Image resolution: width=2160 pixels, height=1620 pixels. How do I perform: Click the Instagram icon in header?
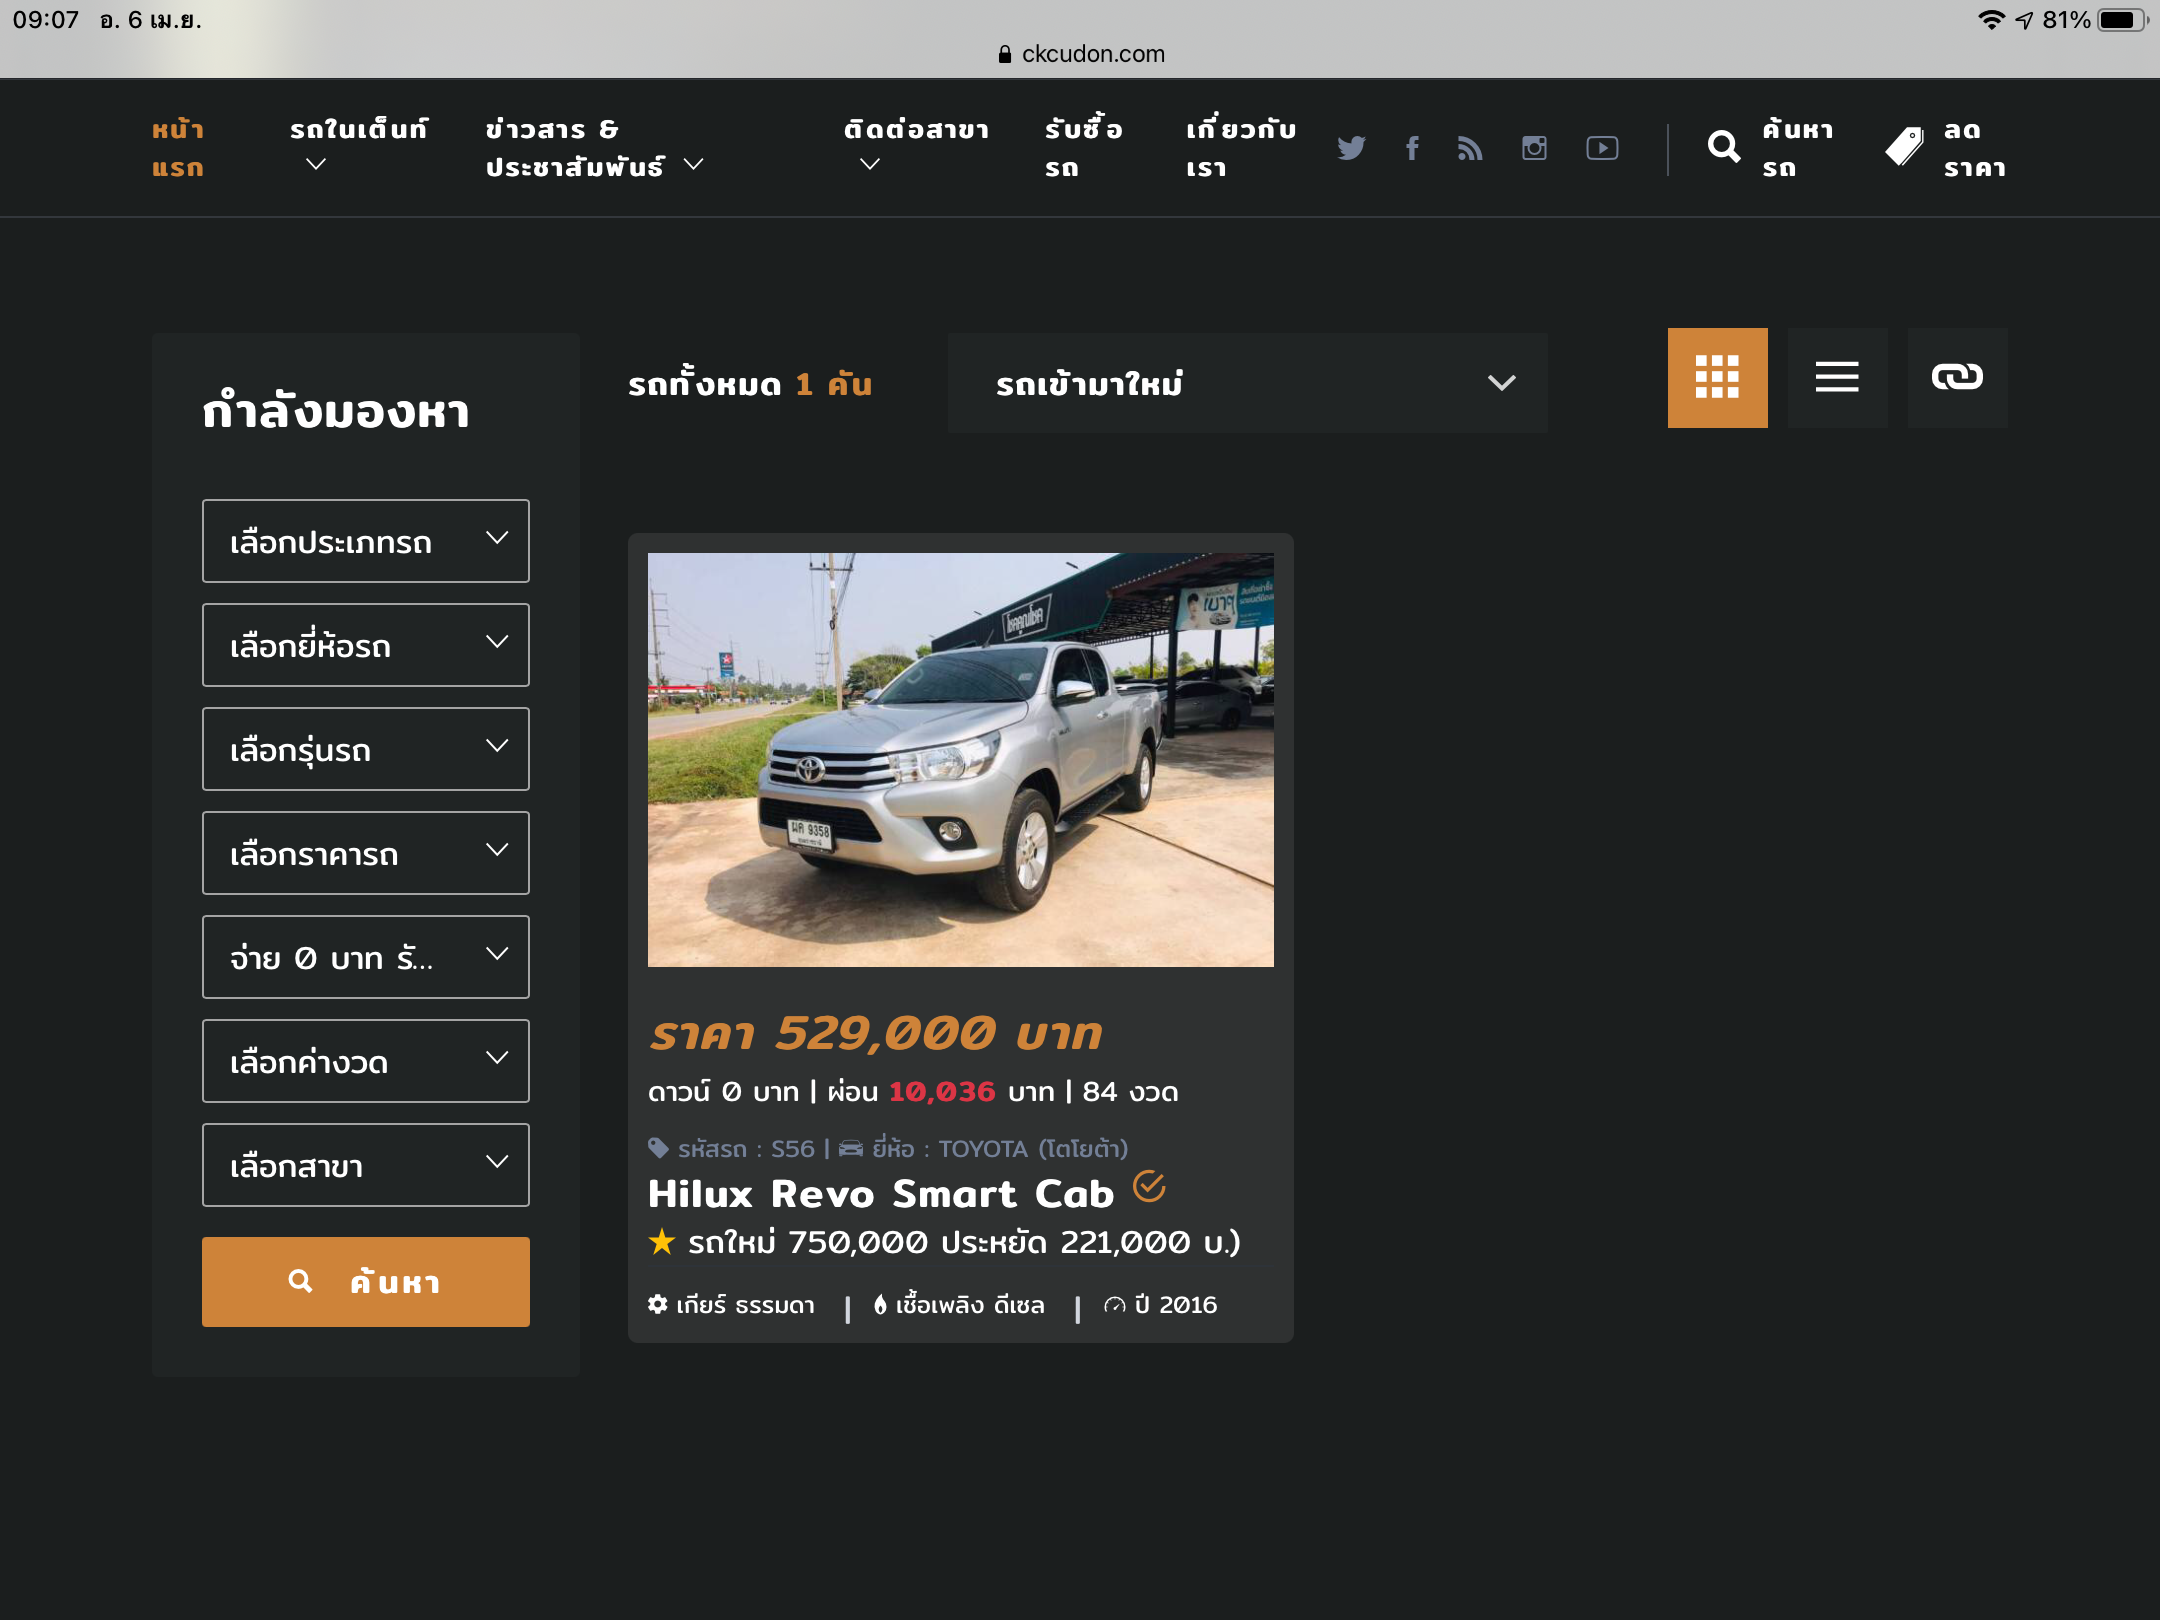click(x=1534, y=148)
